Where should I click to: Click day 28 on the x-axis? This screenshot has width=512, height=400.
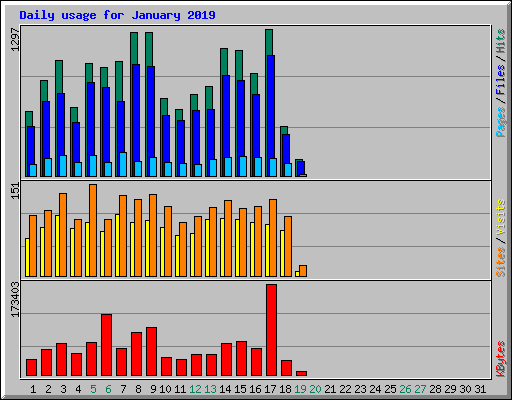point(435,389)
